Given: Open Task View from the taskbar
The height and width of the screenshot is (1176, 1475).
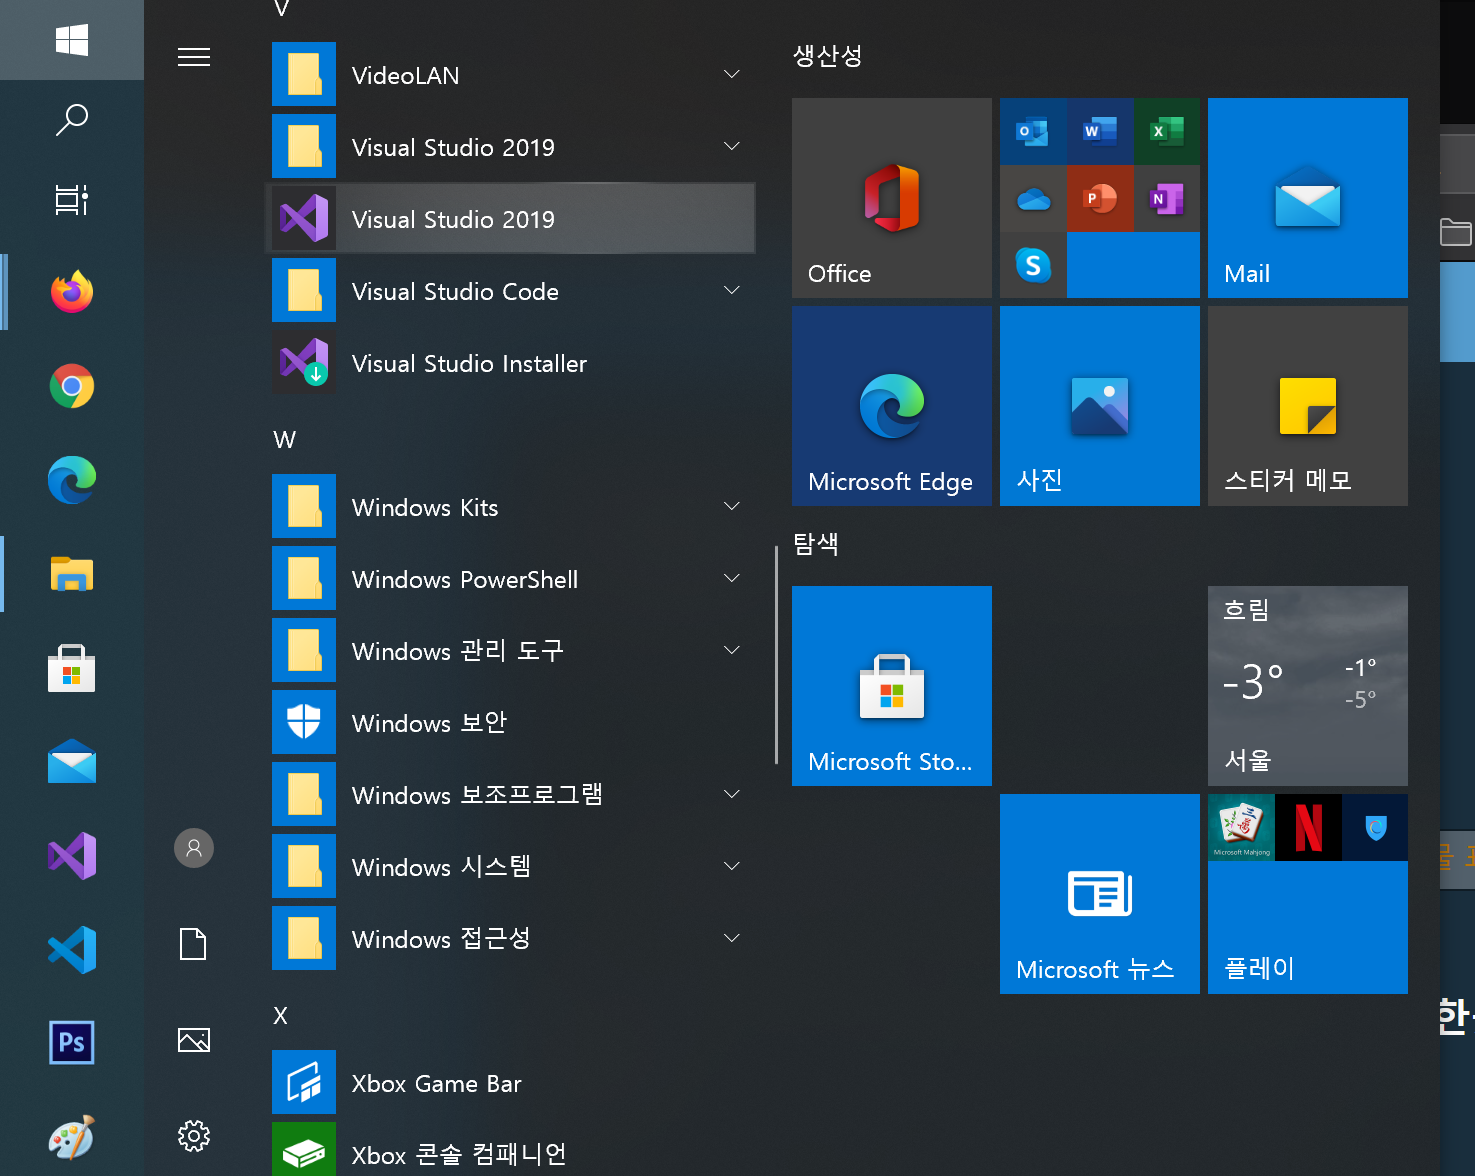Looking at the screenshot, I should click(72, 200).
